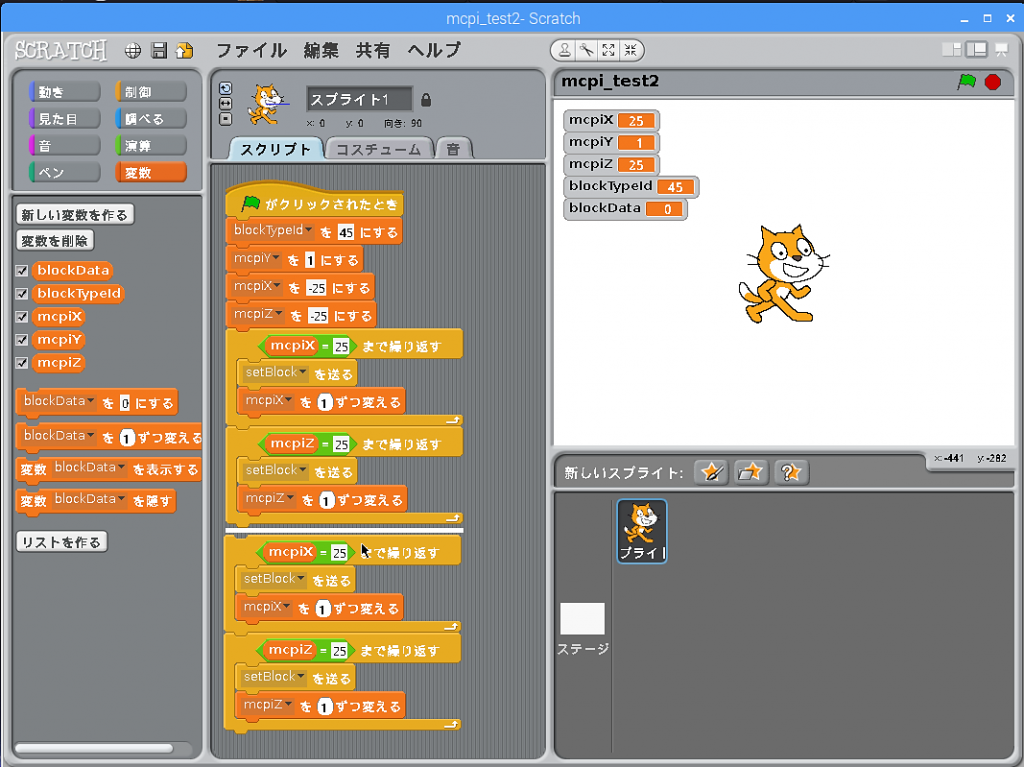This screenshot has height=767, width=1024.
Task: Switch to small stage view mode
Action: 952,50
